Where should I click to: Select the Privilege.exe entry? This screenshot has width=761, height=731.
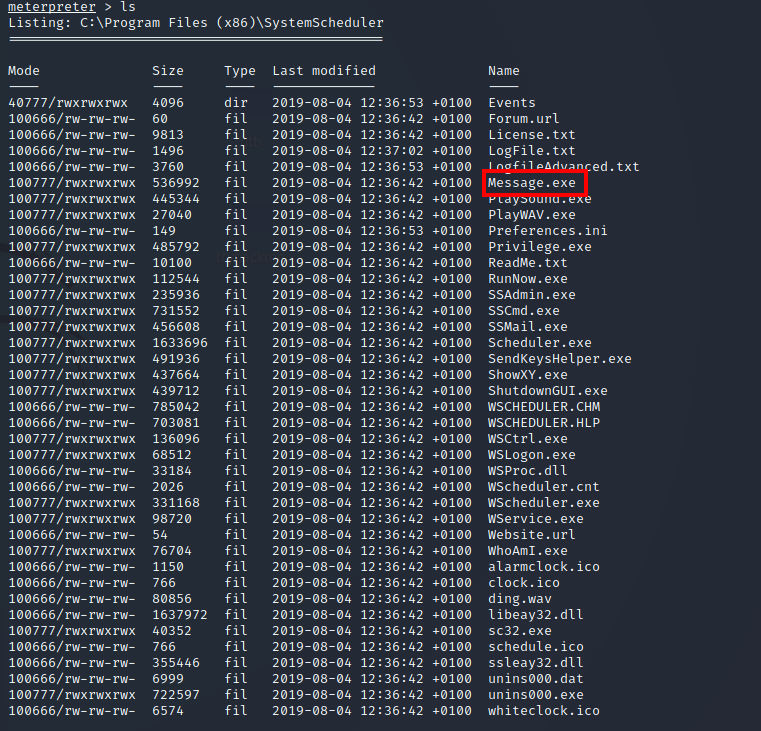pos(539,247)
